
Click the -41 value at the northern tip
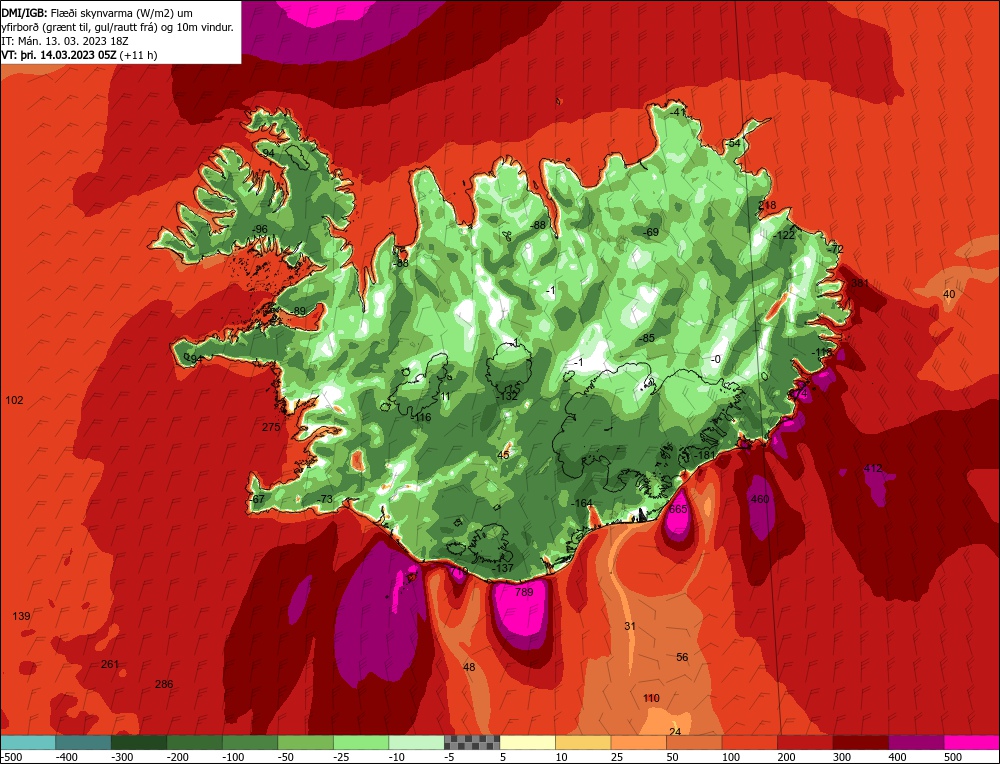click(677, 112)
